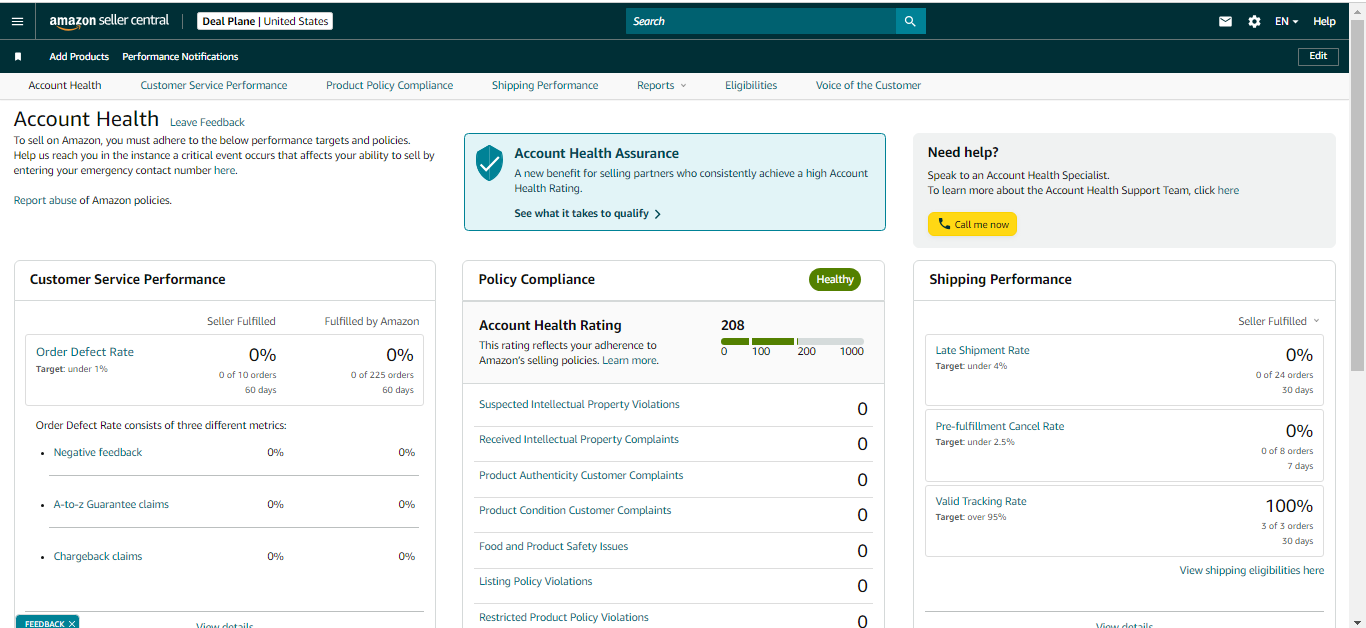Click the emergency contact 'here' link

coord(225,171)
